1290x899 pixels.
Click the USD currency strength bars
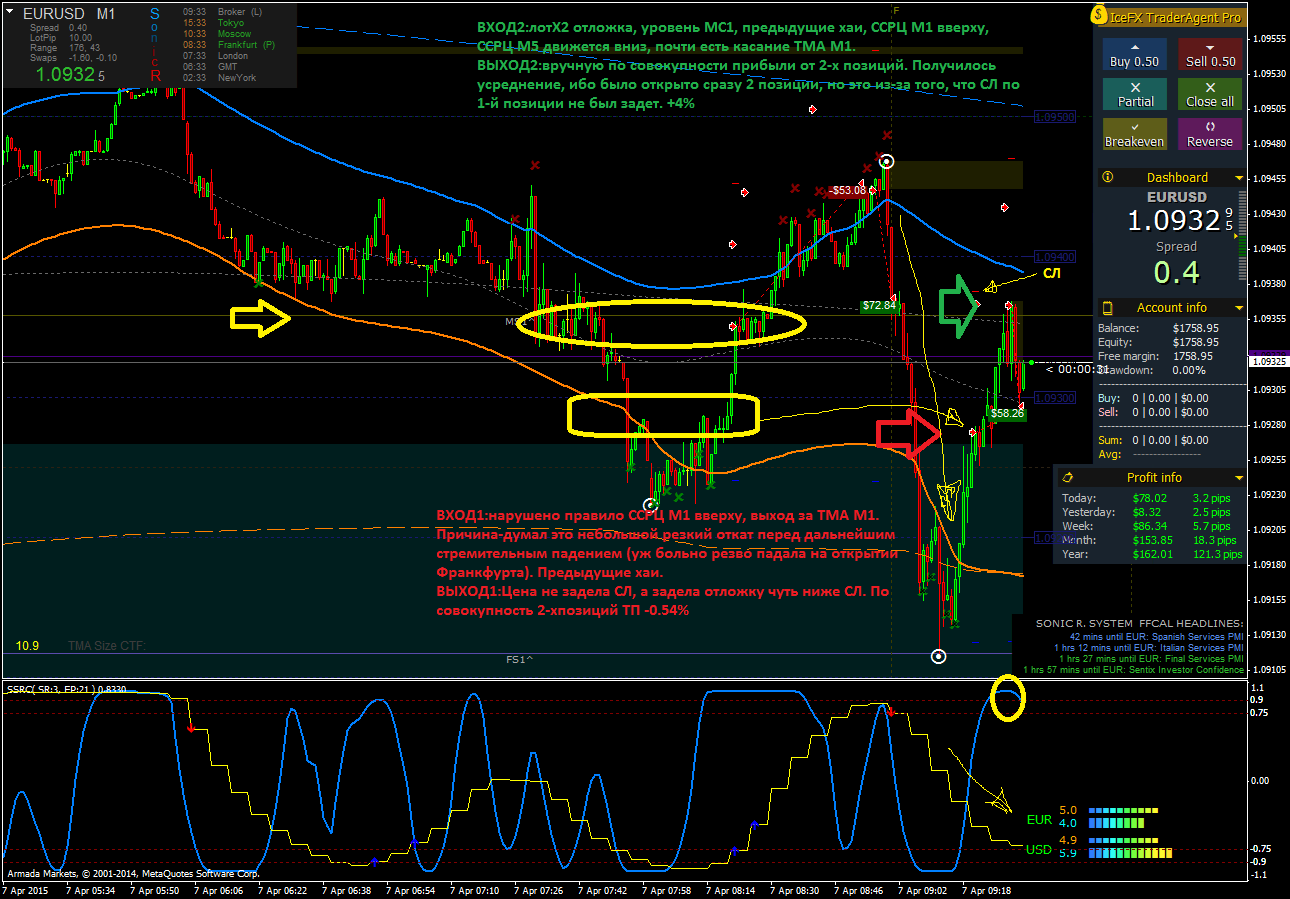click(1129, 847)
